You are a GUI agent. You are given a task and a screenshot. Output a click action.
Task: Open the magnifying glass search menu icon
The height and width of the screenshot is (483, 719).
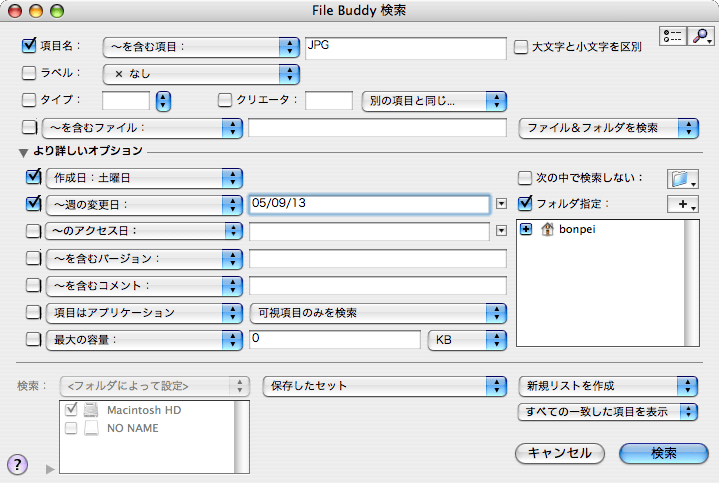tap(701, 36)
